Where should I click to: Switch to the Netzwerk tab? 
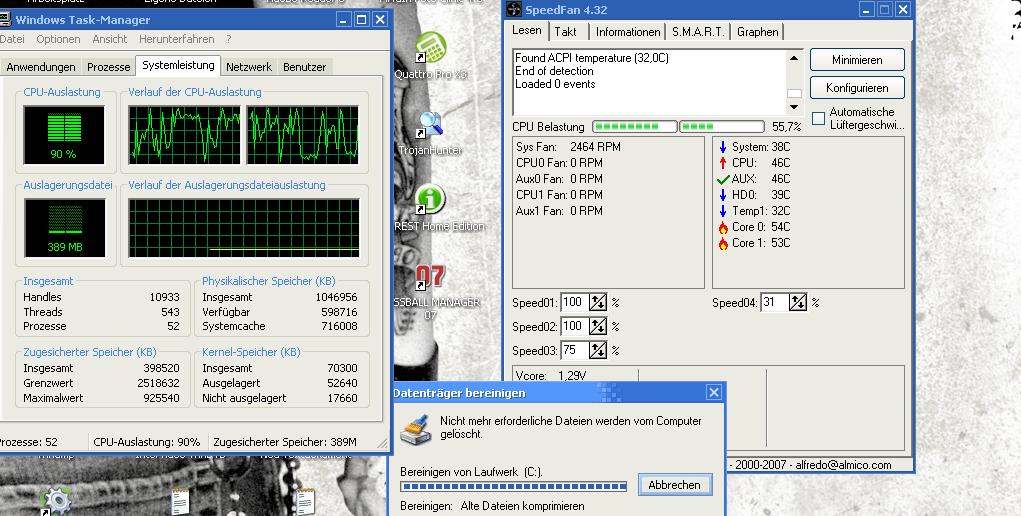pyautogui.click(x=249, y=67)
